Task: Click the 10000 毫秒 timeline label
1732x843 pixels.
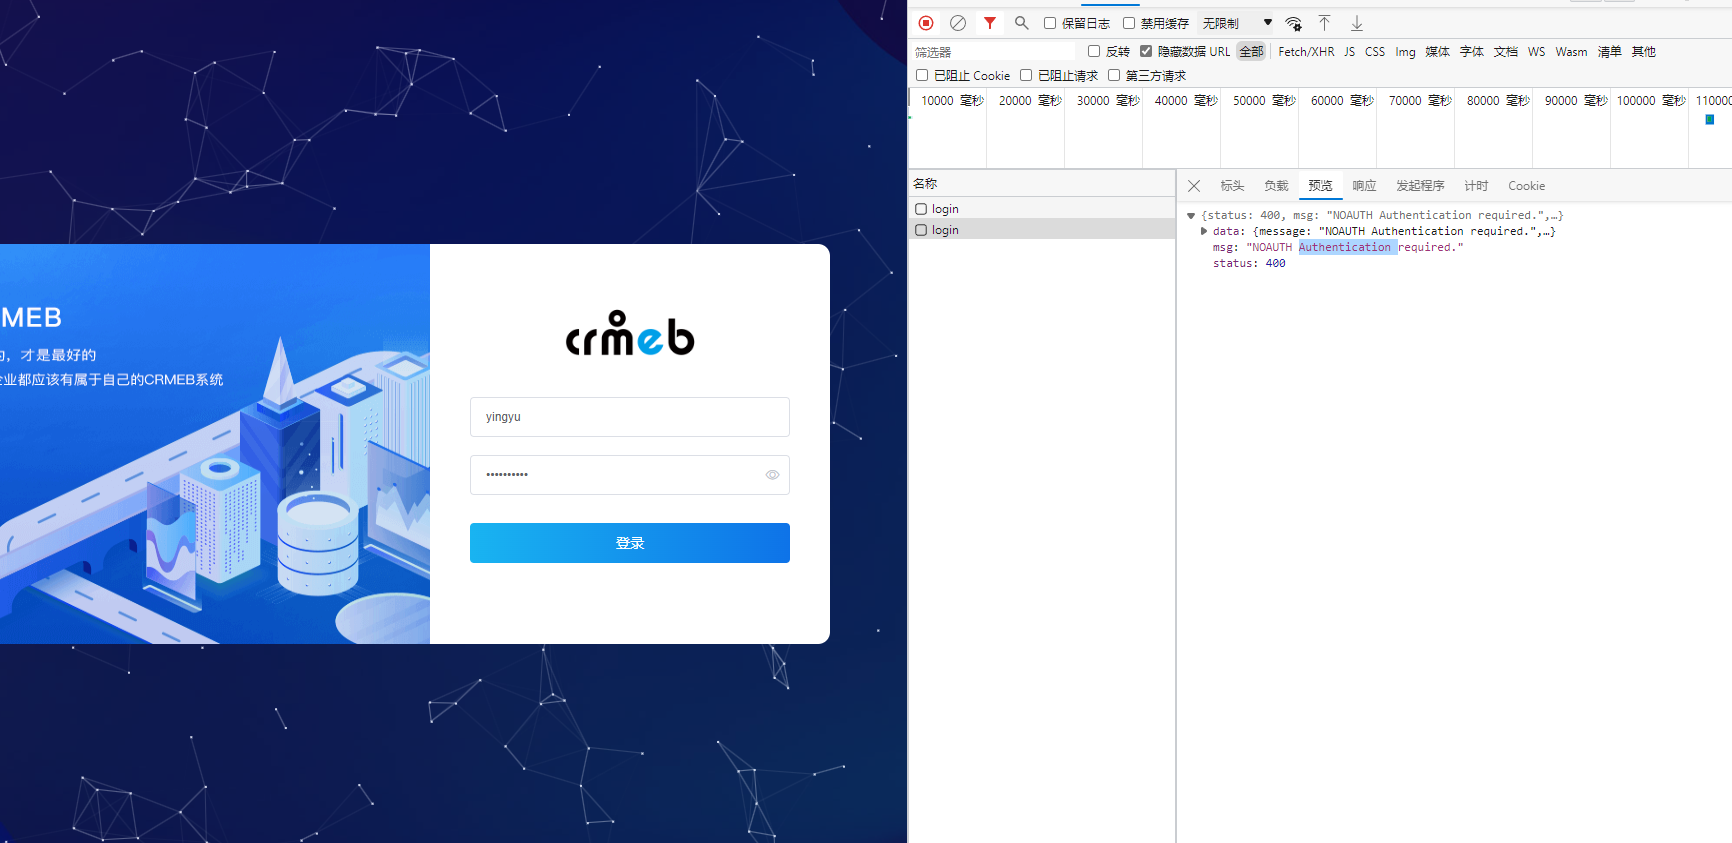Action: (x=952, y=101)
